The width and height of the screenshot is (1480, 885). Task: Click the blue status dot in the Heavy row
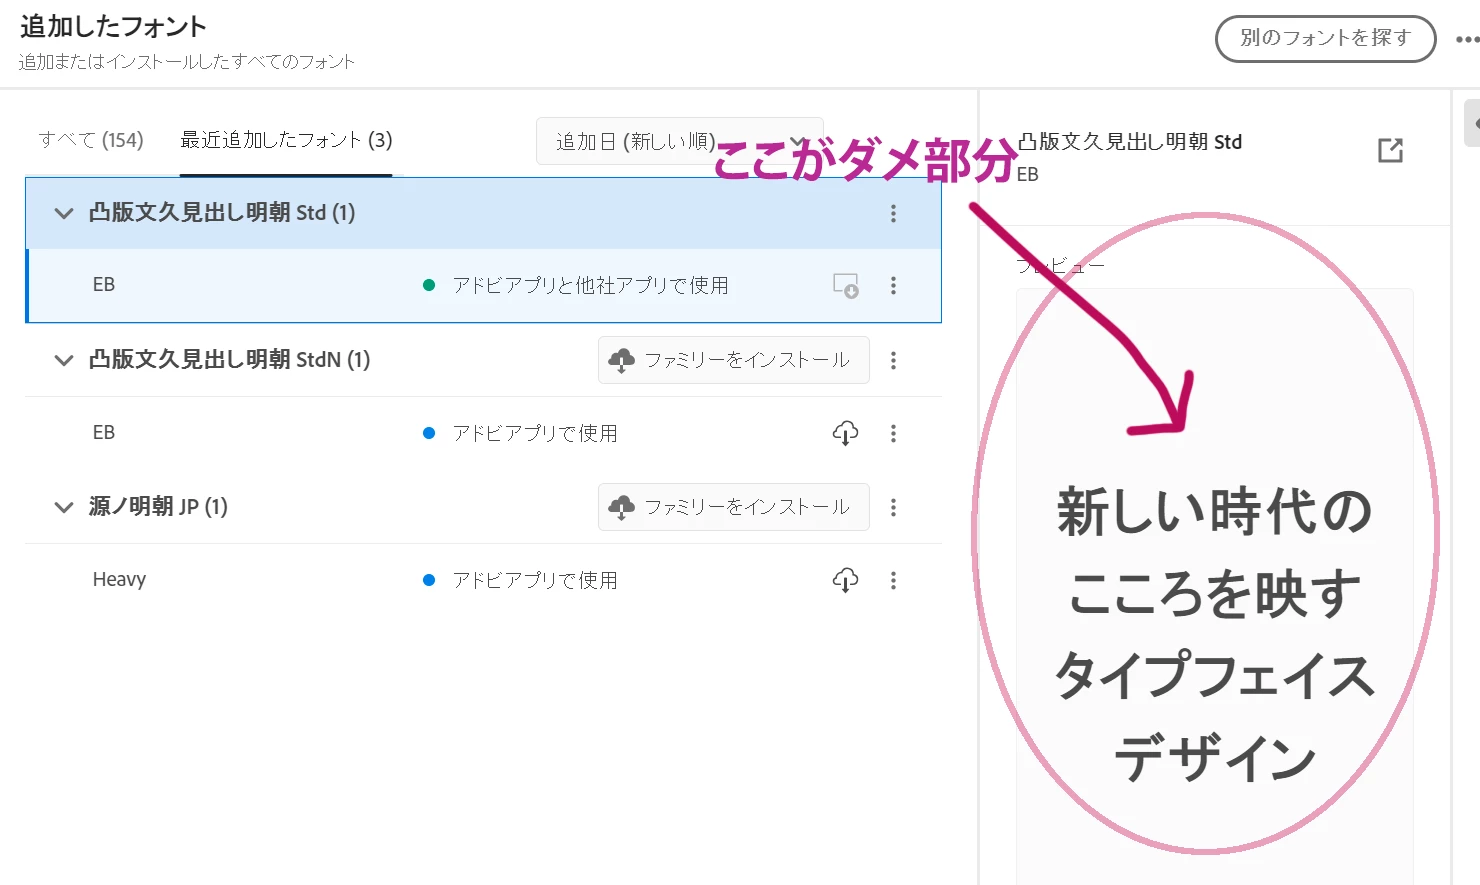click(x=429, y=580)
